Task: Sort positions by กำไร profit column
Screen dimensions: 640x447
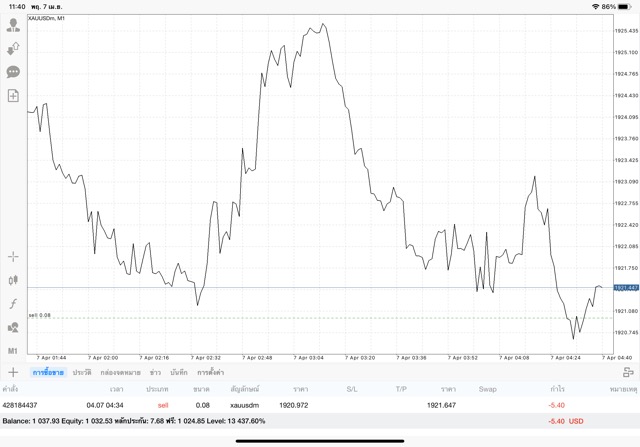Action: [556, 388]
